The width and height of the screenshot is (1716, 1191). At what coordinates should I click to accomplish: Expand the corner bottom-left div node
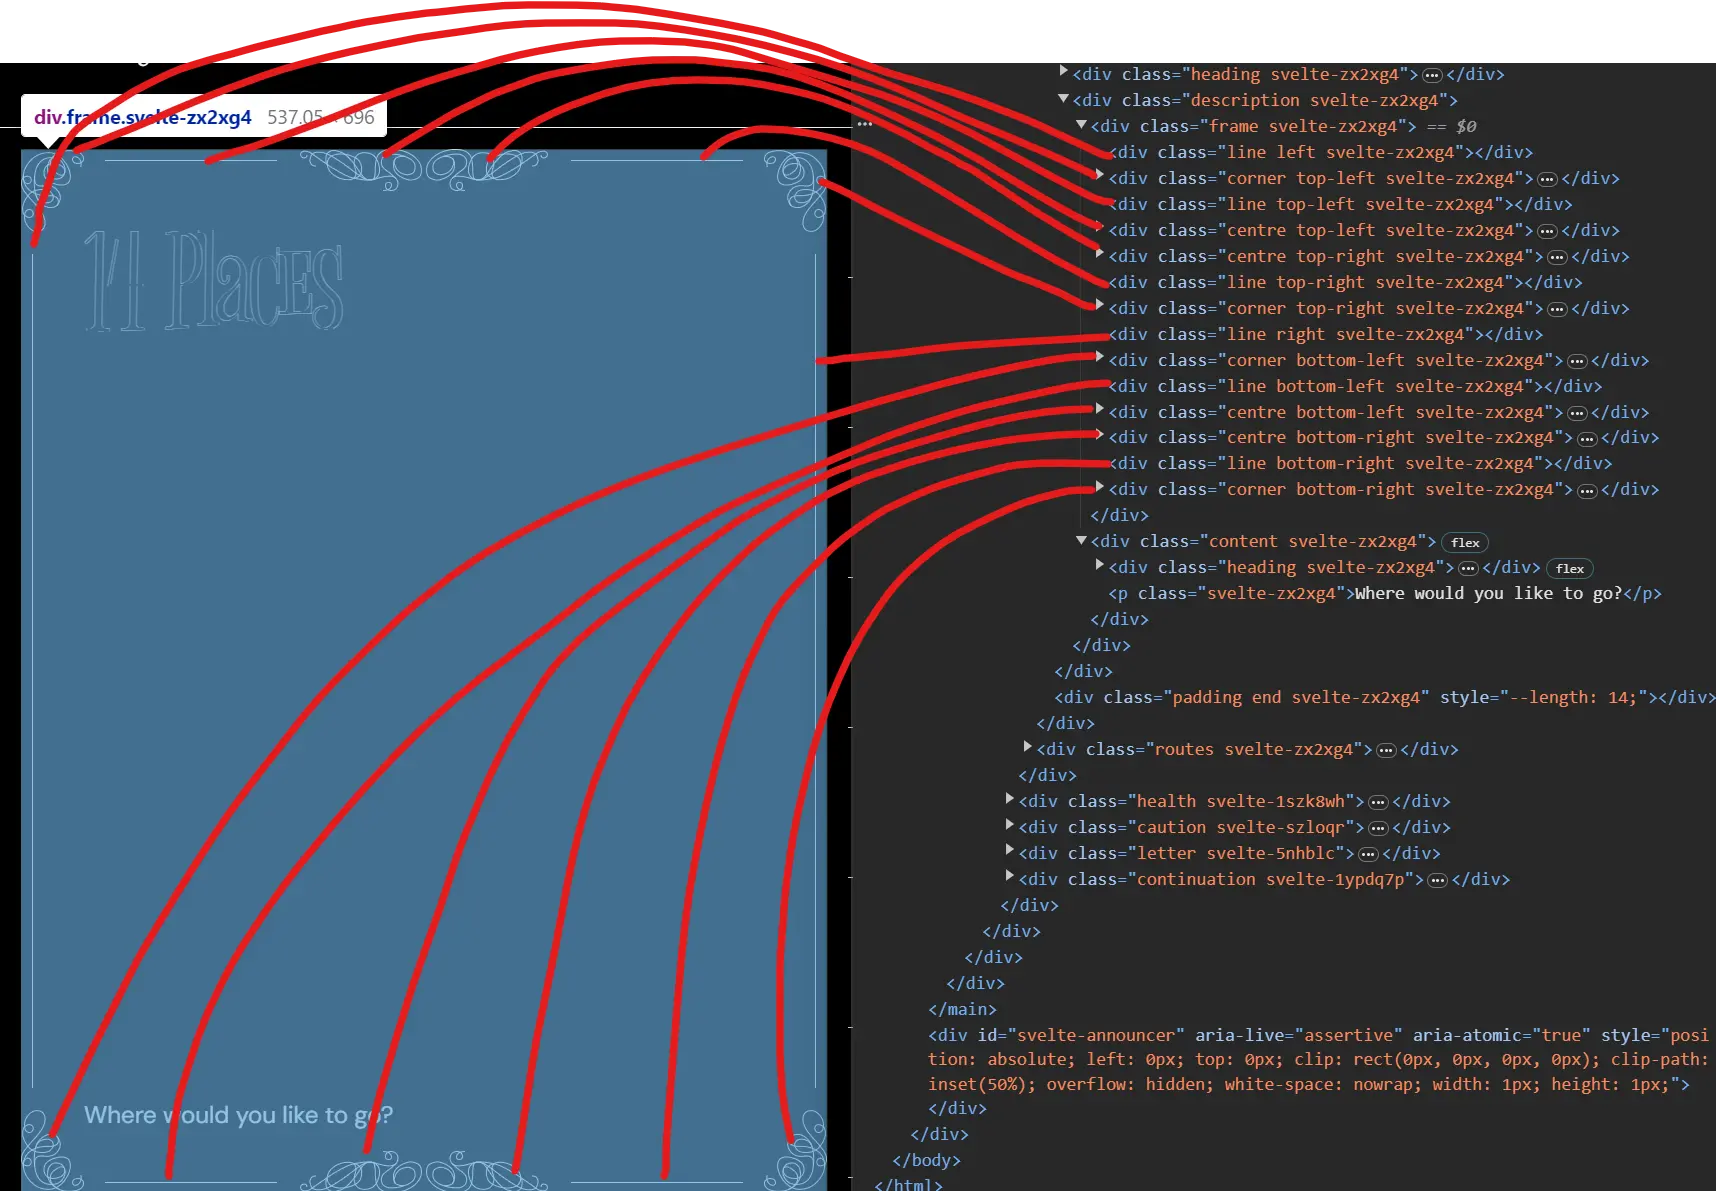(x=1100, y=358)
